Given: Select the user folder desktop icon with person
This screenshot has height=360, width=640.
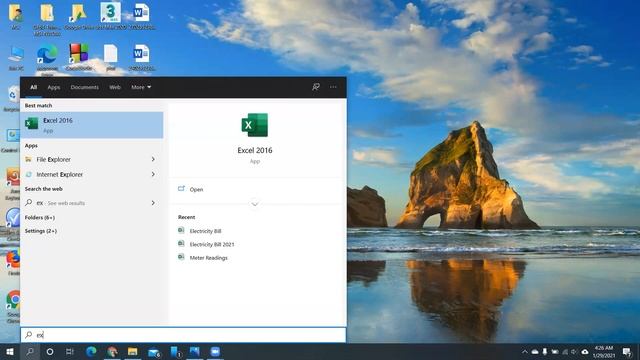Looking at the screenshot, I should [x=16, y=16].
